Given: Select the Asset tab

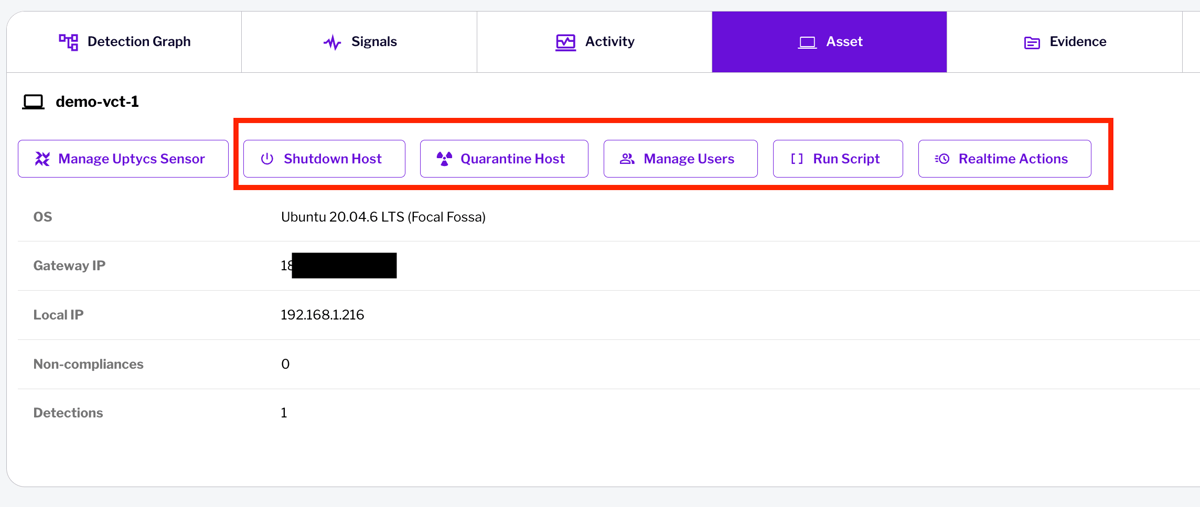Looking at the screenshot, I should pos(830,42).
